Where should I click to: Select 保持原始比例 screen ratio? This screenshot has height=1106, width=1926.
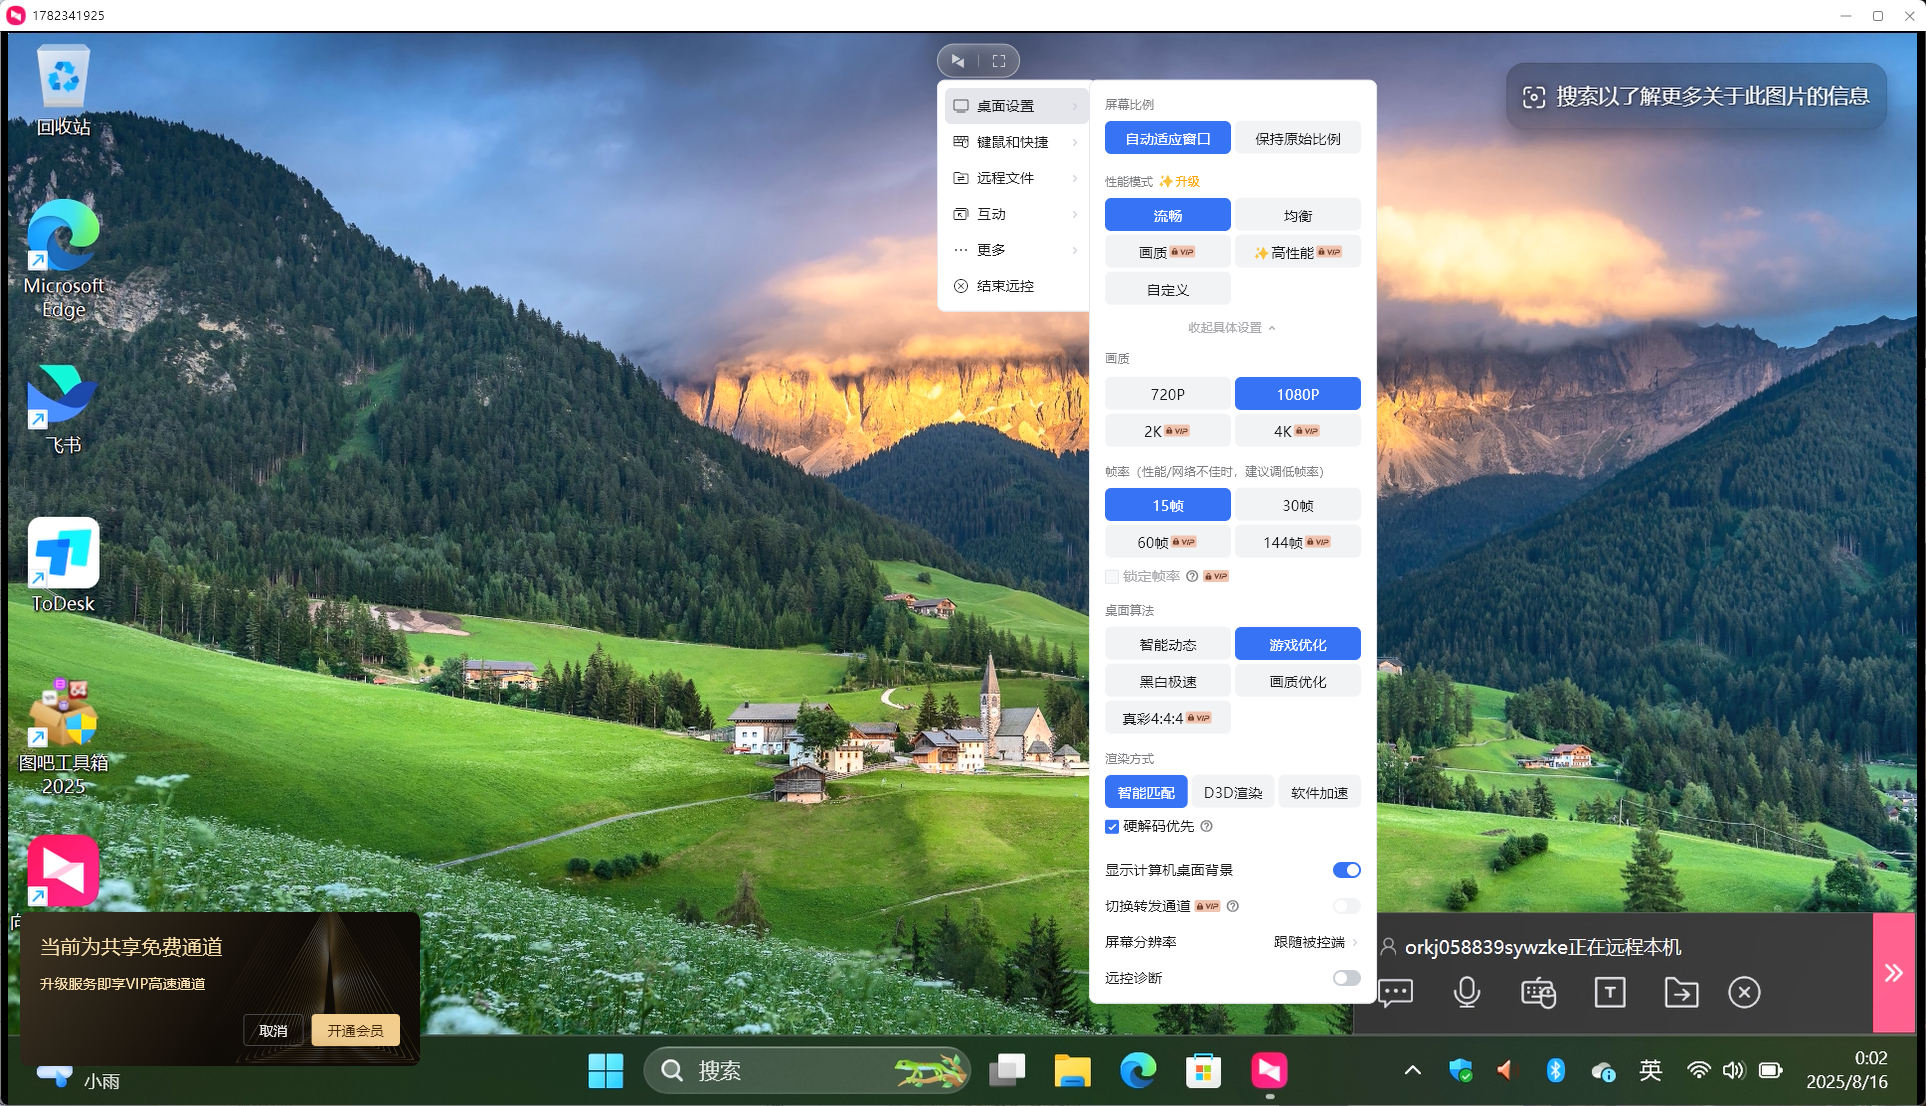(1297, 138)
